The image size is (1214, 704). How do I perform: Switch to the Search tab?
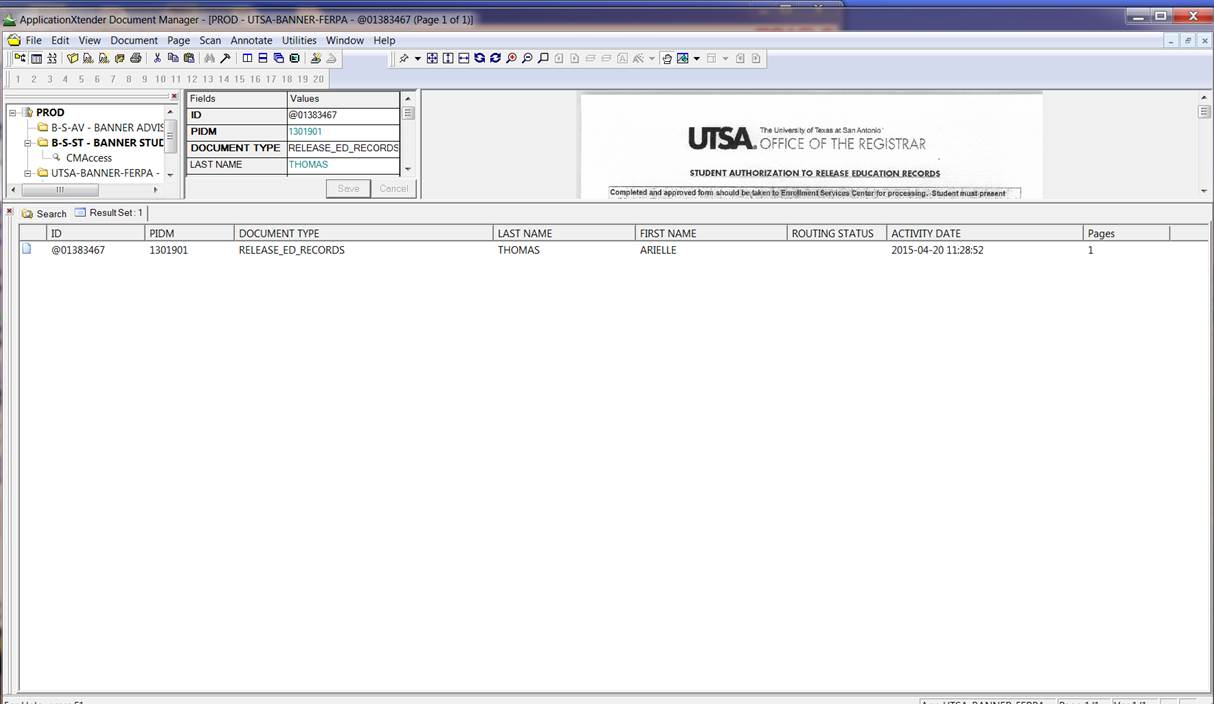coord(44,214)
